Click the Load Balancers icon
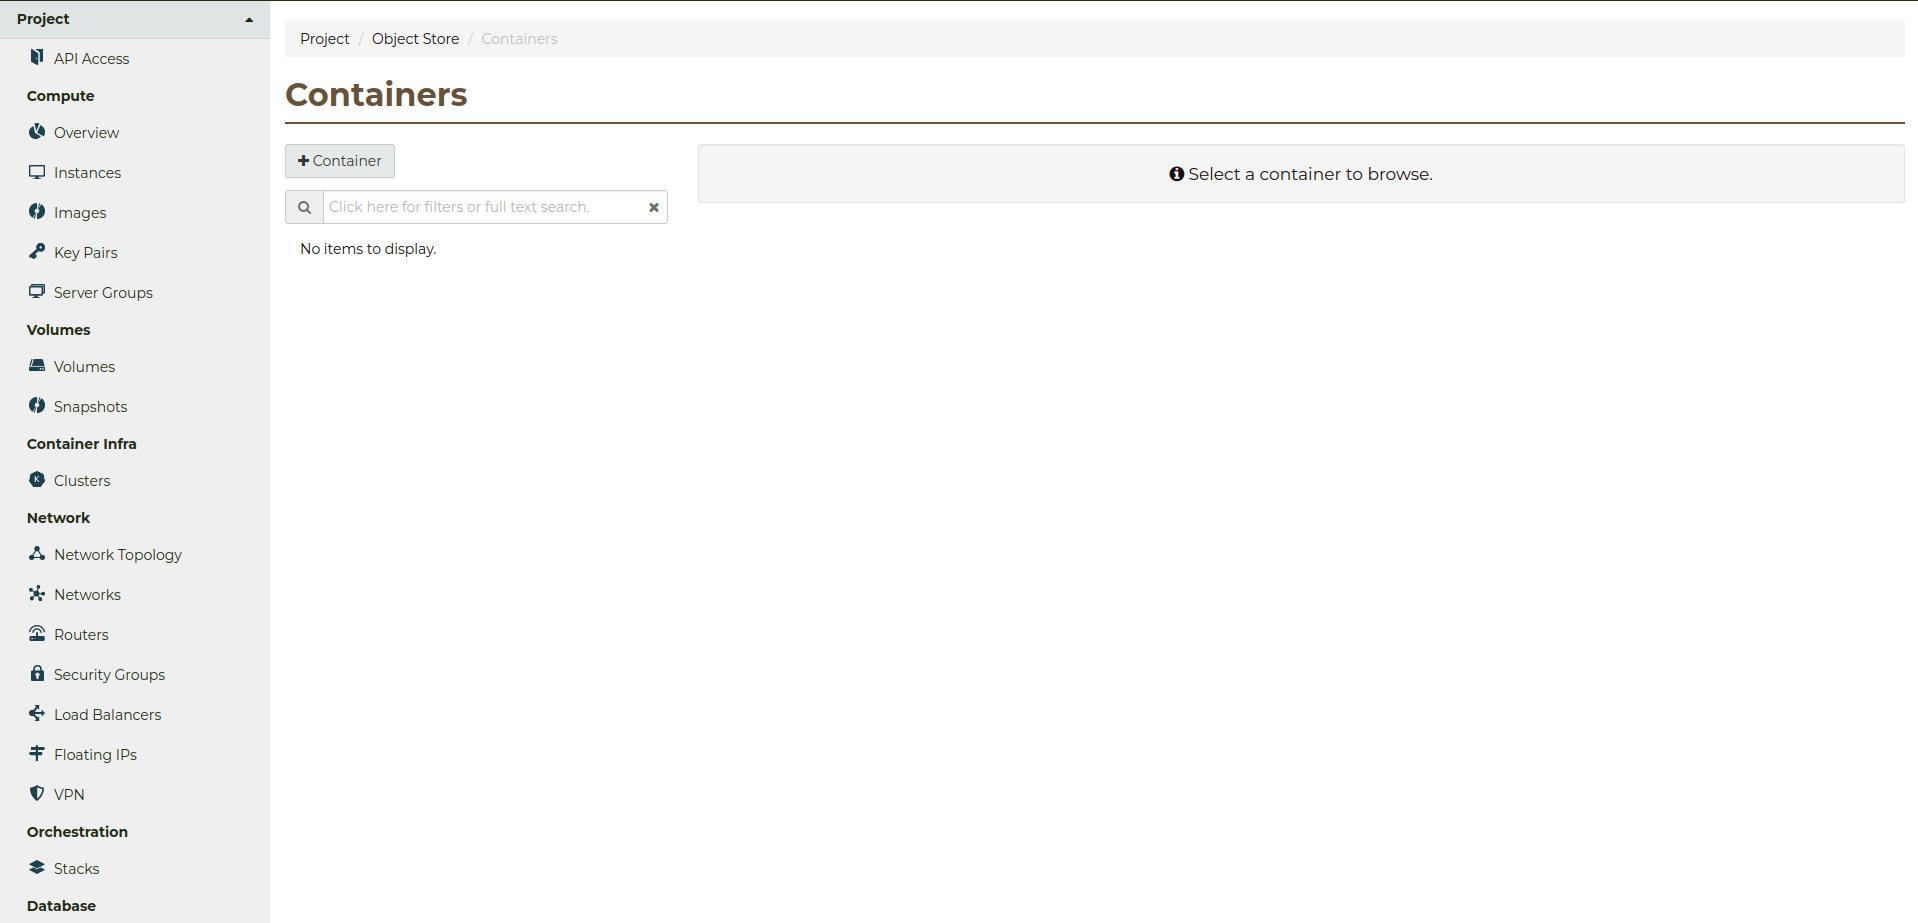Image resolution: width=1918 pixels, height=923 pixels. [x=37, y=713]
